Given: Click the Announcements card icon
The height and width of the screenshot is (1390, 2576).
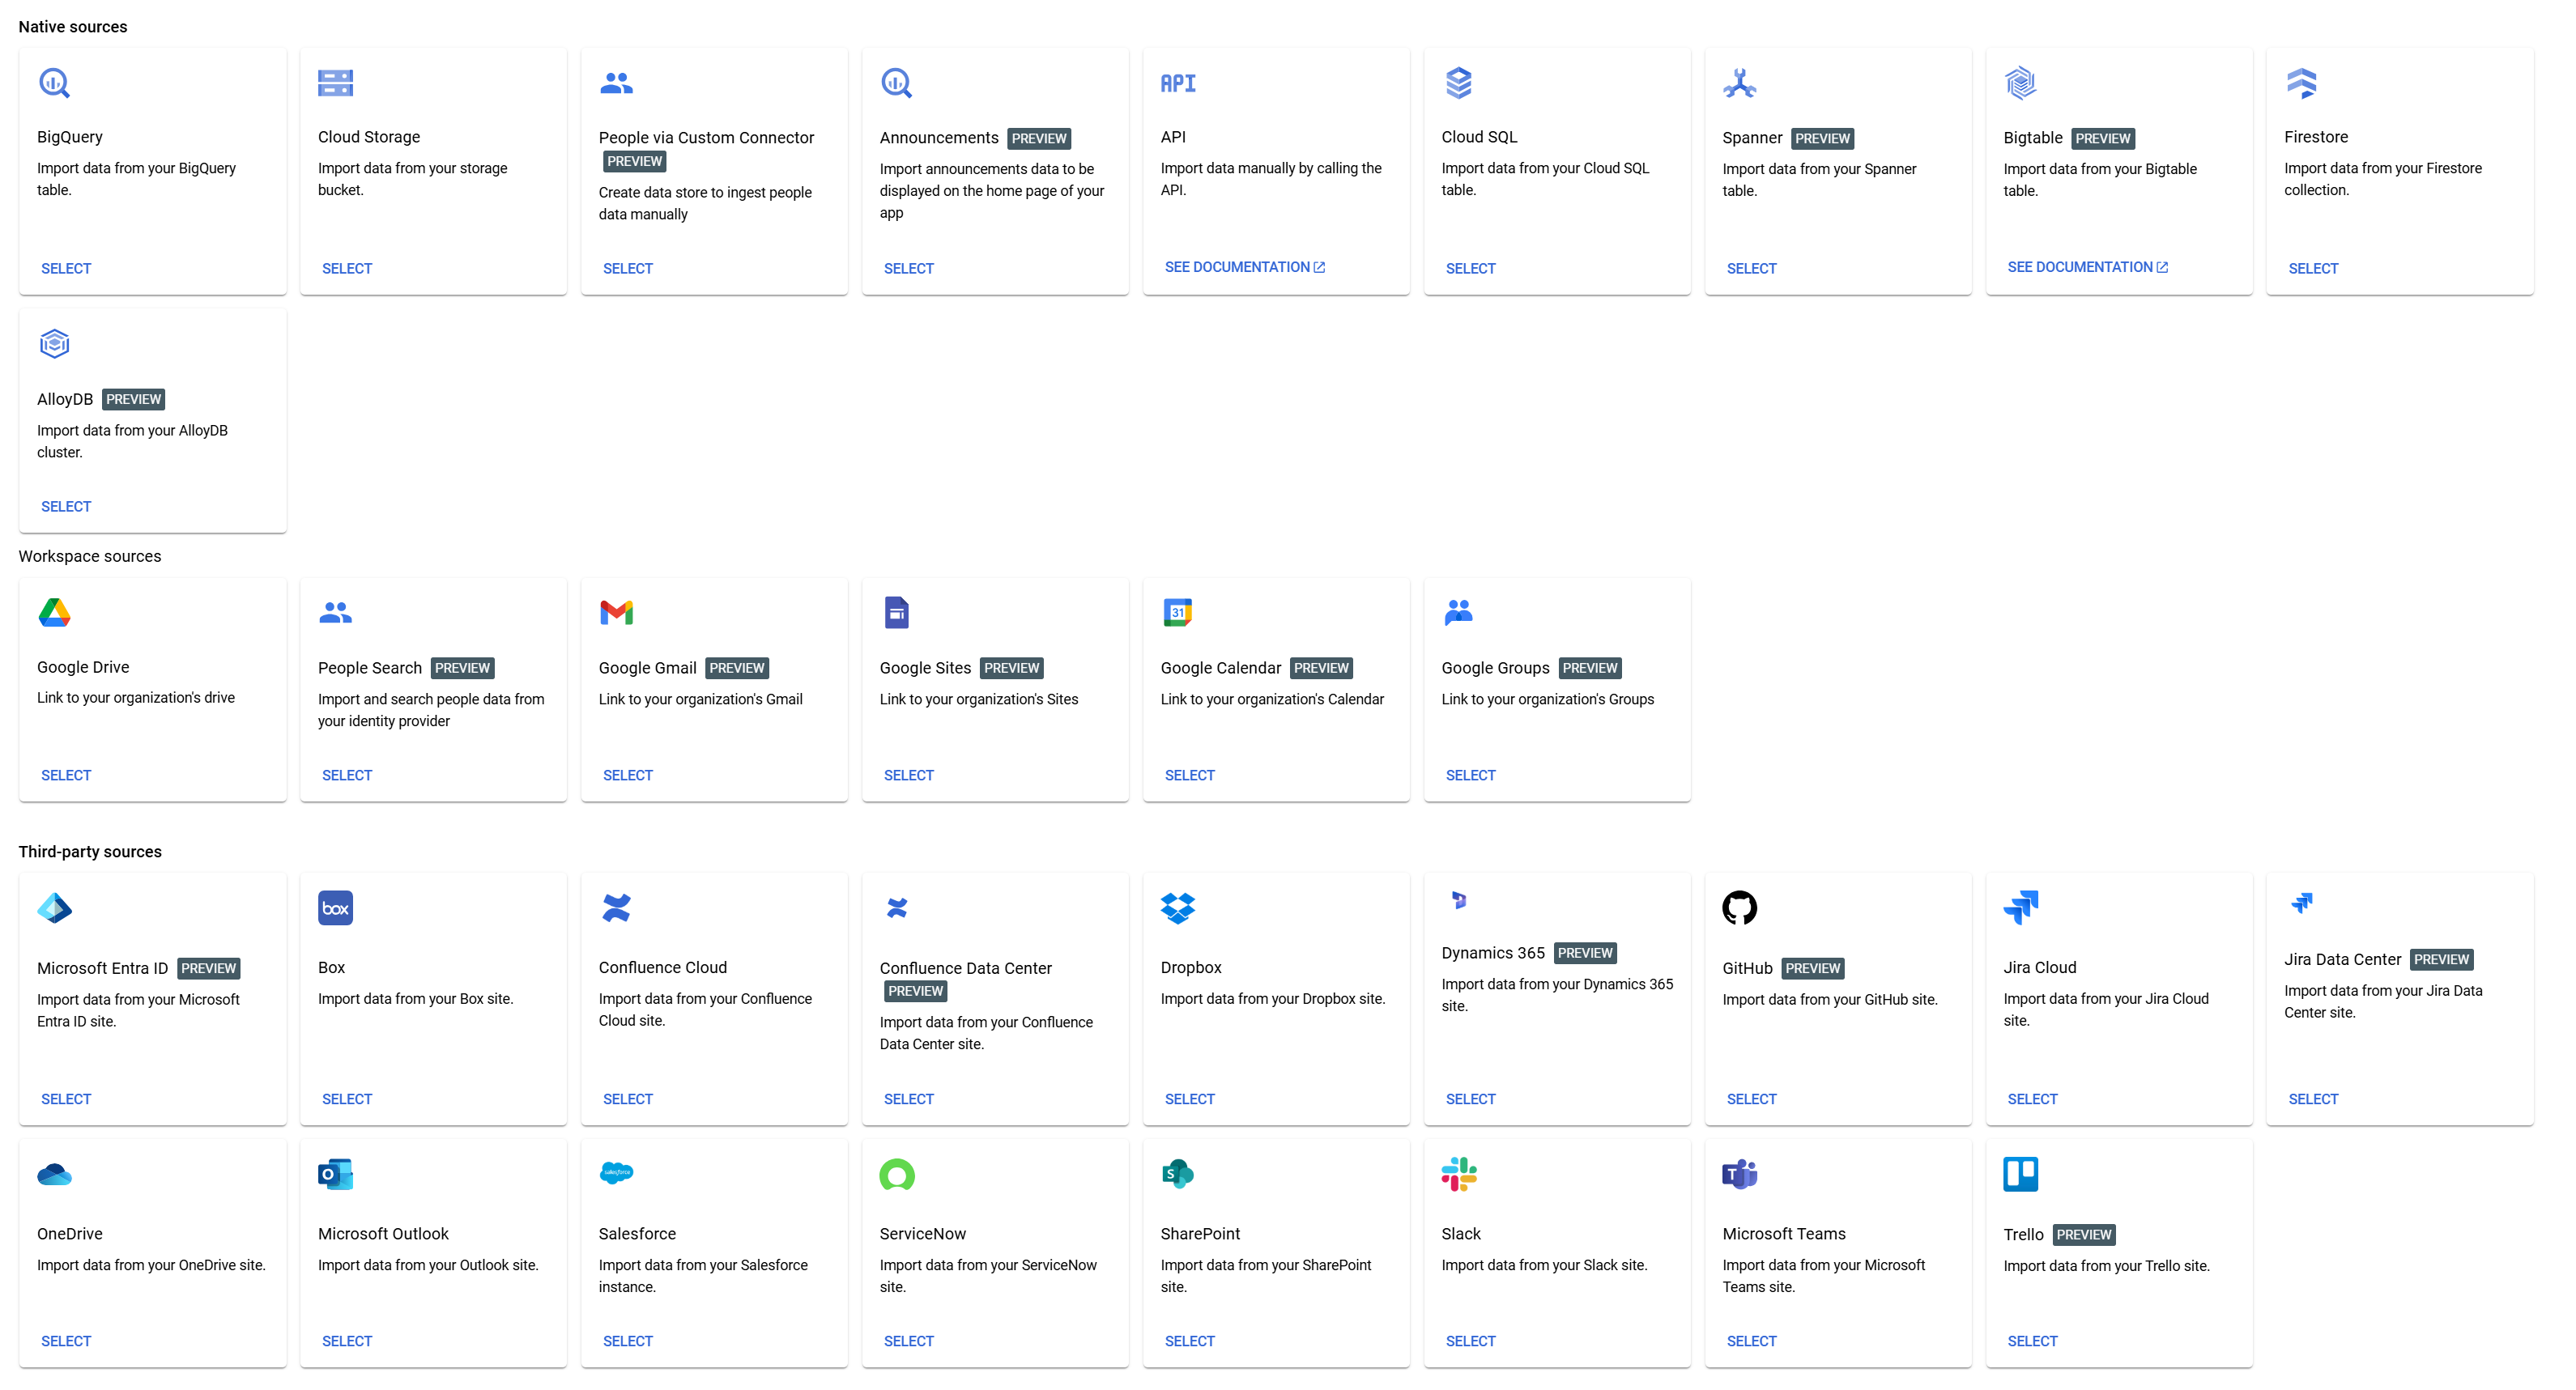Looking at the screenshot, I should coord(897,83).
